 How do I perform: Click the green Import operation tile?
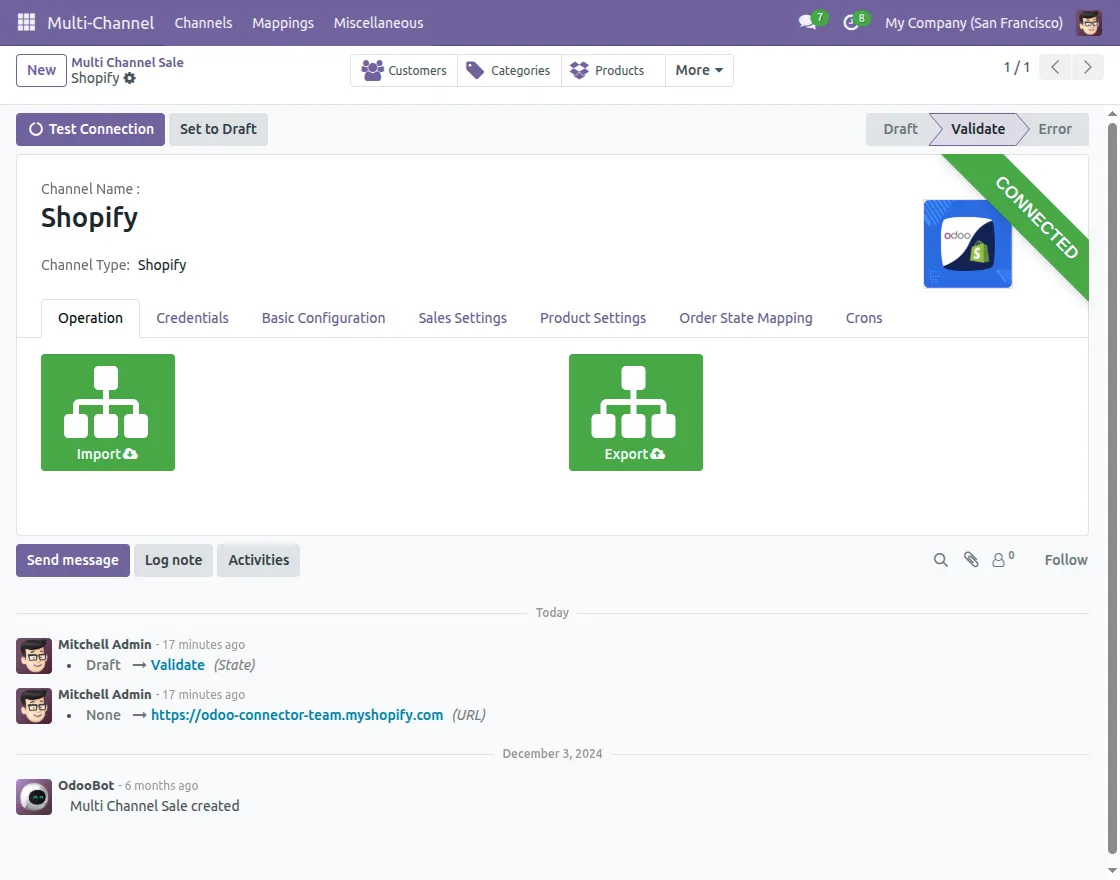click(108, 412)
